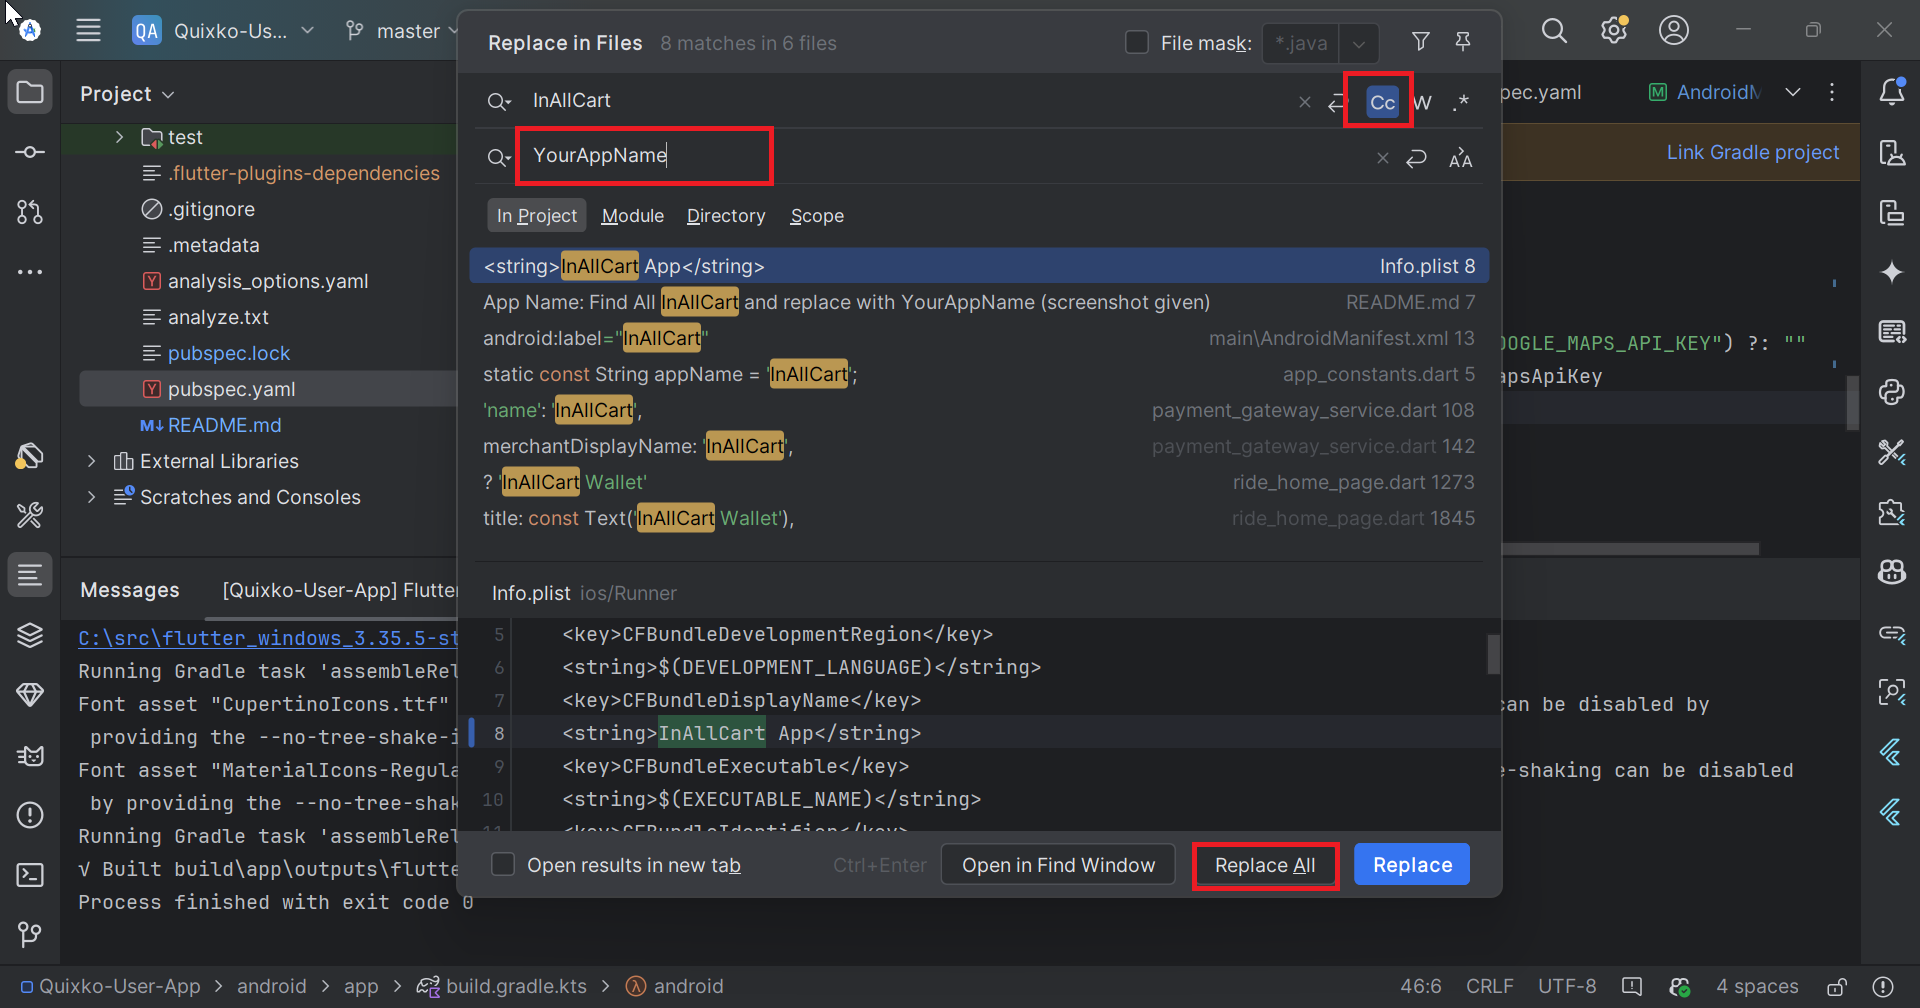
Task: Open the Commit tool window icon
Action: [30, 152]
